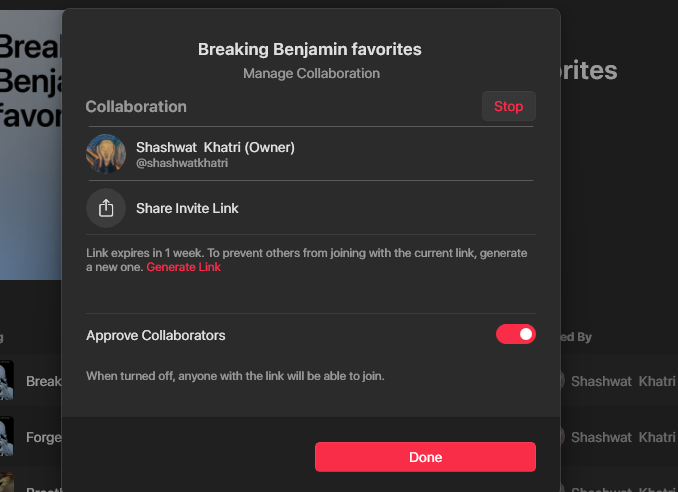The height and width of the screenshot is (492, 678).
Task: Click the Approve Collaborators label
Action: click(156, 335)
